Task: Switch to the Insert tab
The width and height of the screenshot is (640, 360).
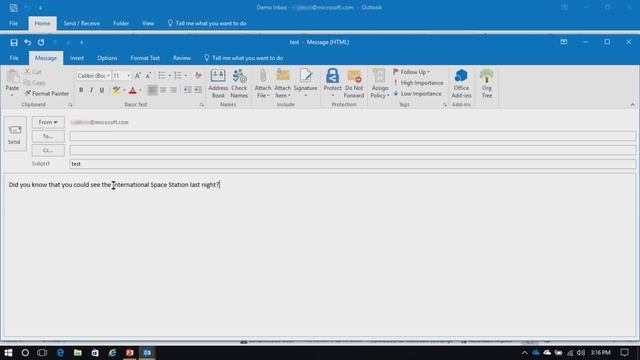Action: tap(77, 58)
